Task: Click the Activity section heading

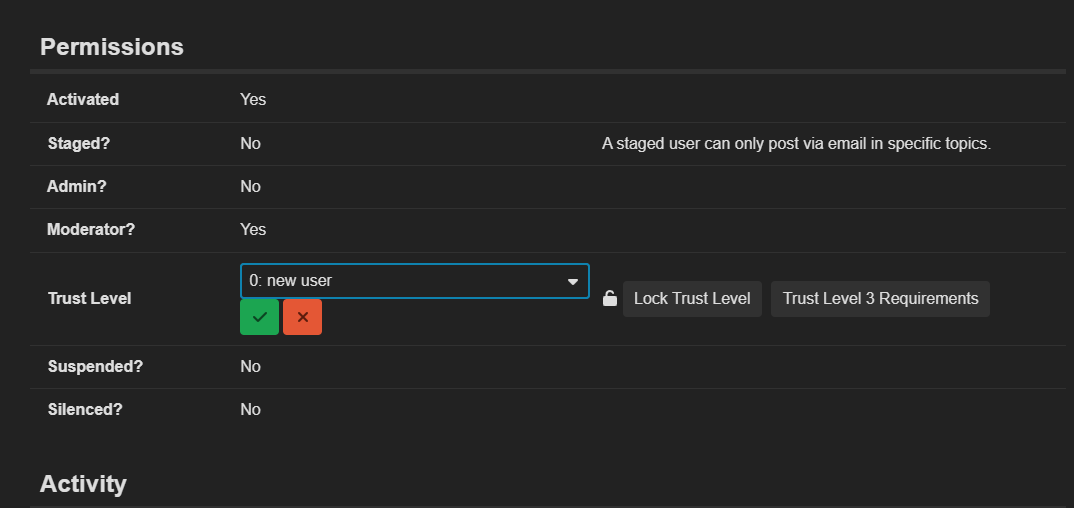Action: click(83, 484)
